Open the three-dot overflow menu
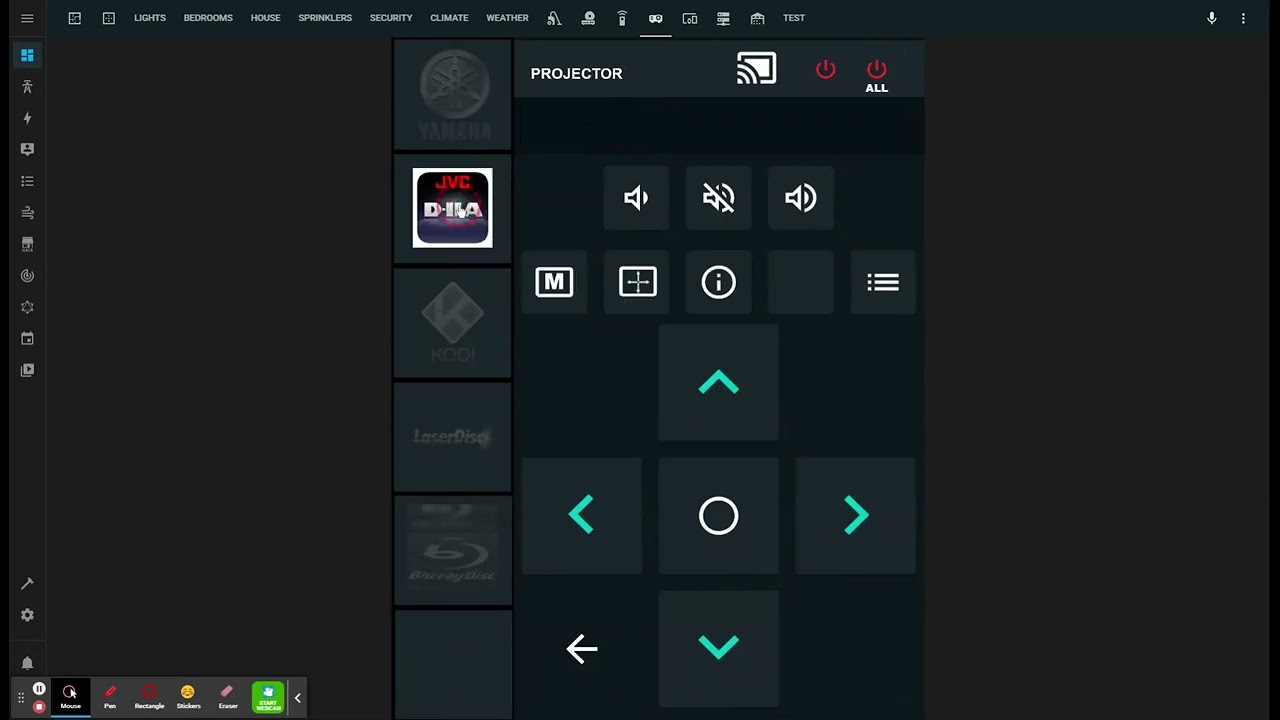Image resolution: width=1280 pixels, height=720 pixels. pyautogui.click(x=1243, y=18)
